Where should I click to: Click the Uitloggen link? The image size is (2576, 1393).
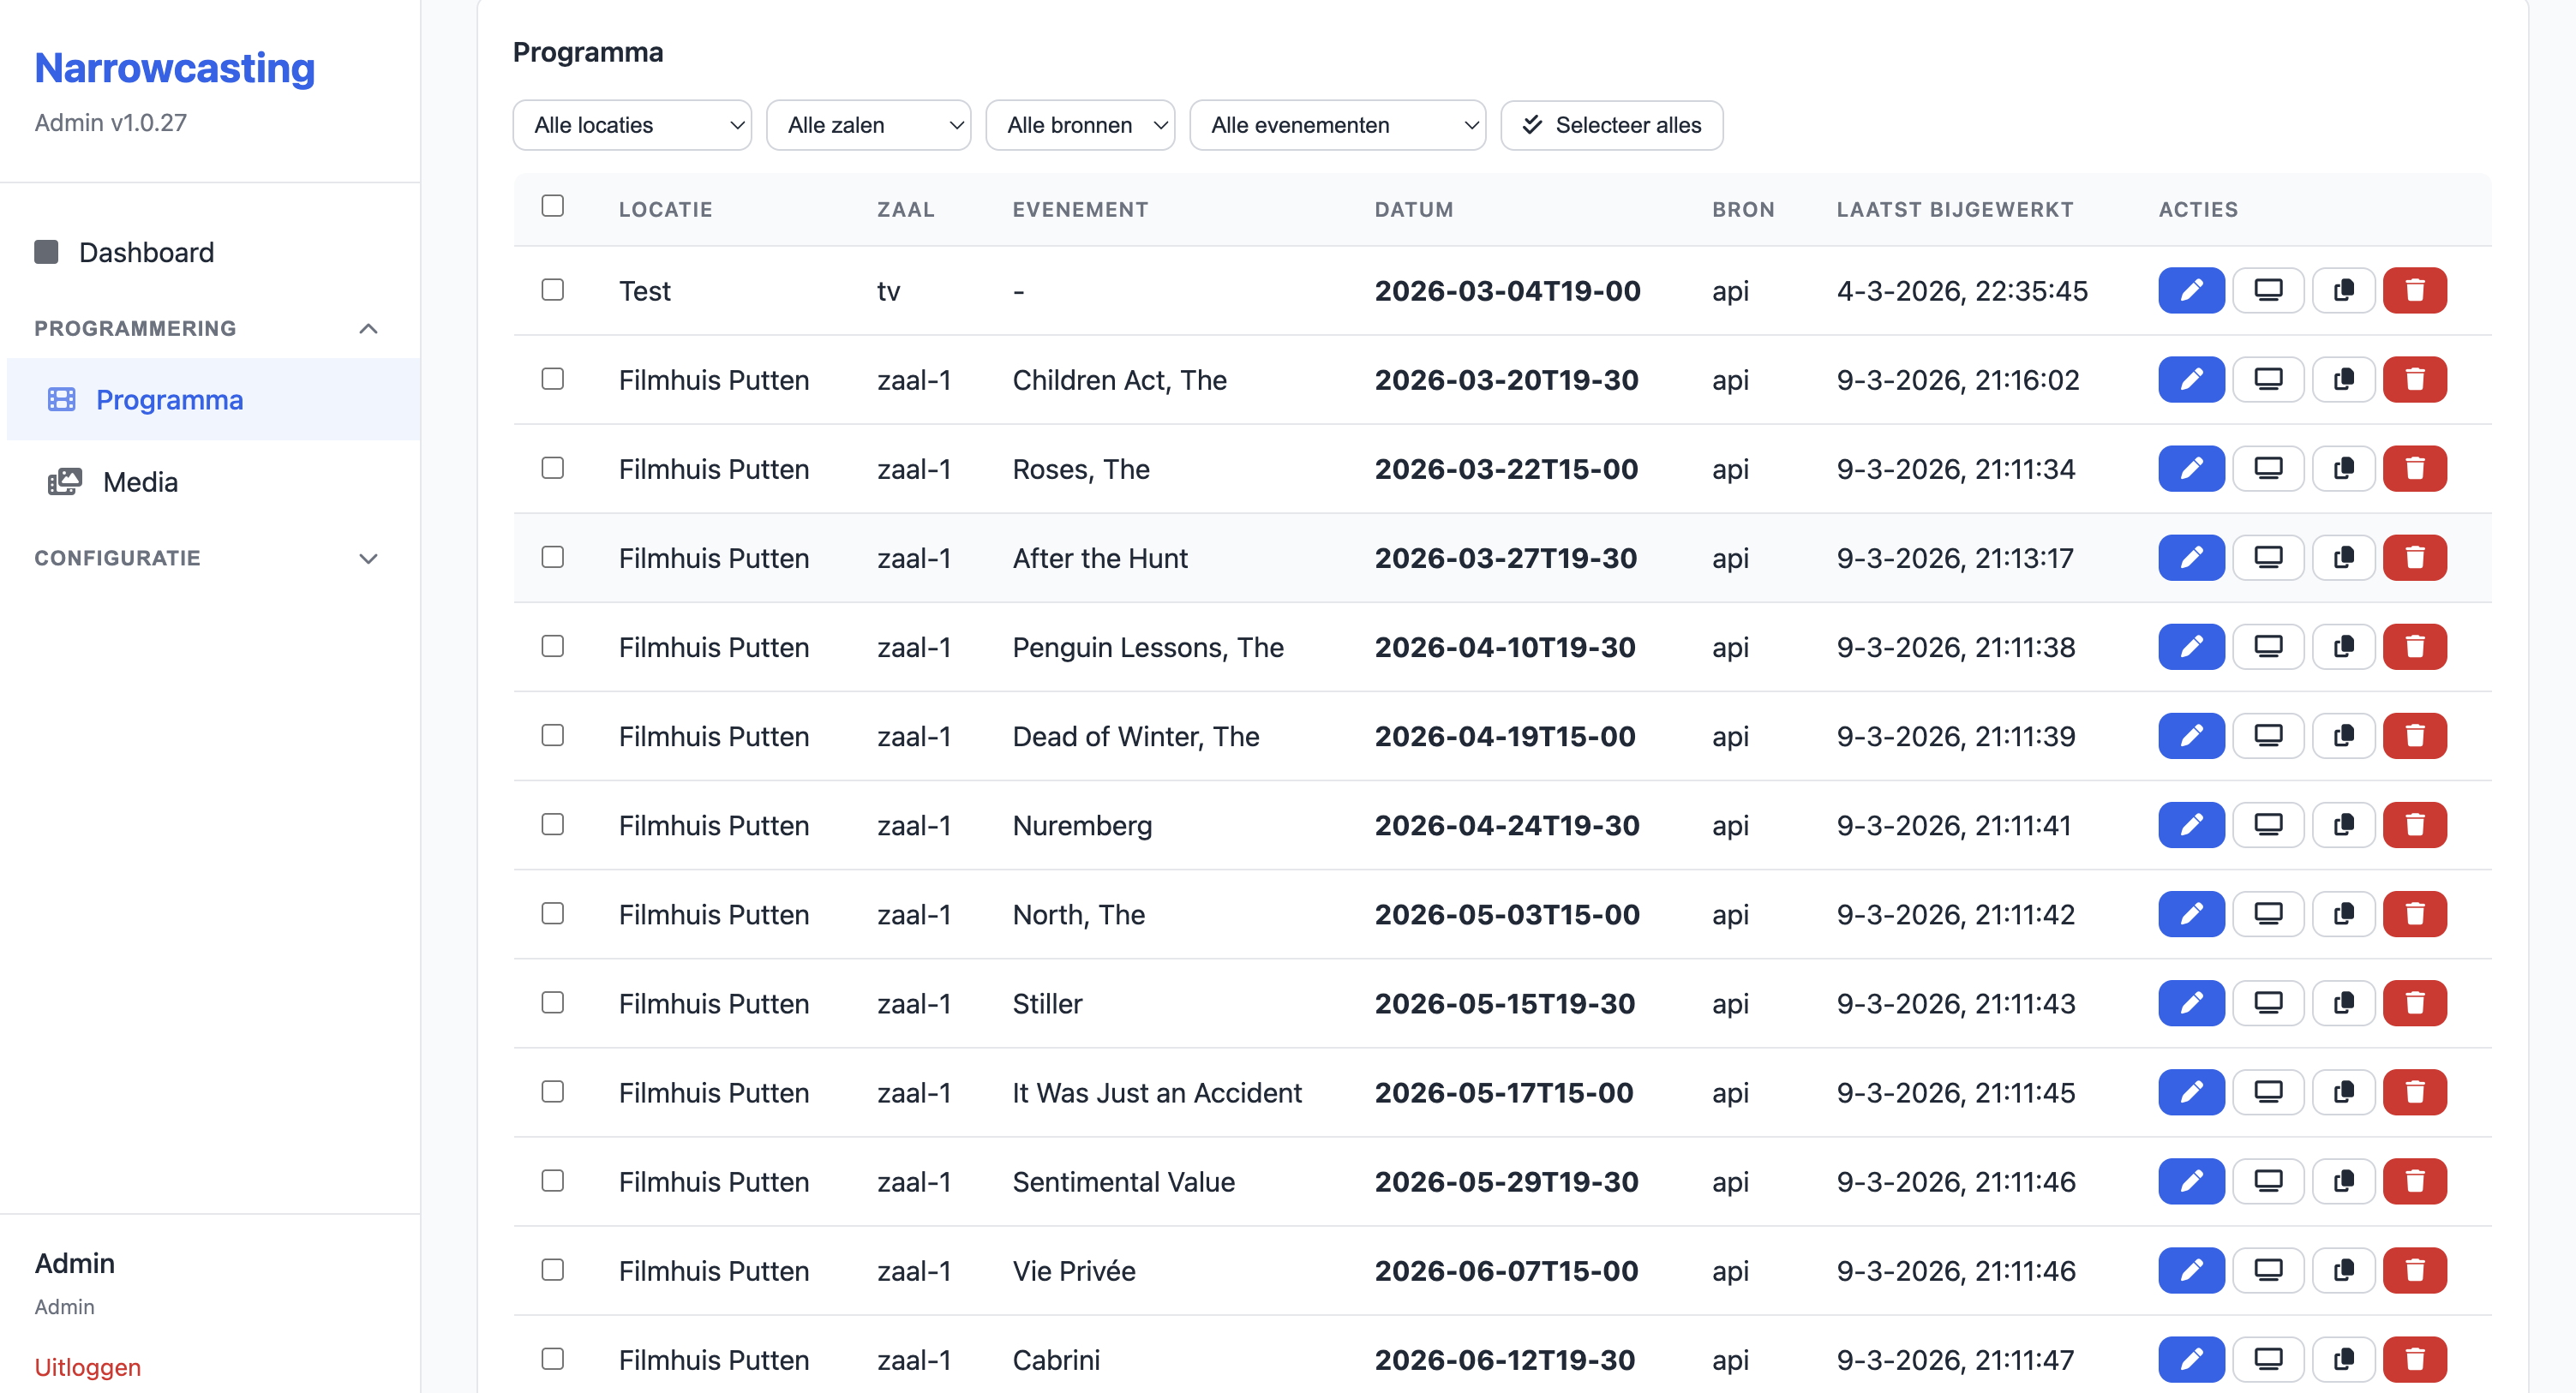coord(87,1366)
